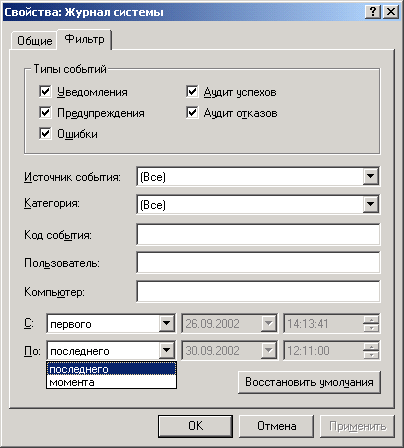Screen dimensions: 404x448
Task: Uncheck the Уведомления checkbox
Action: (45, 91)
